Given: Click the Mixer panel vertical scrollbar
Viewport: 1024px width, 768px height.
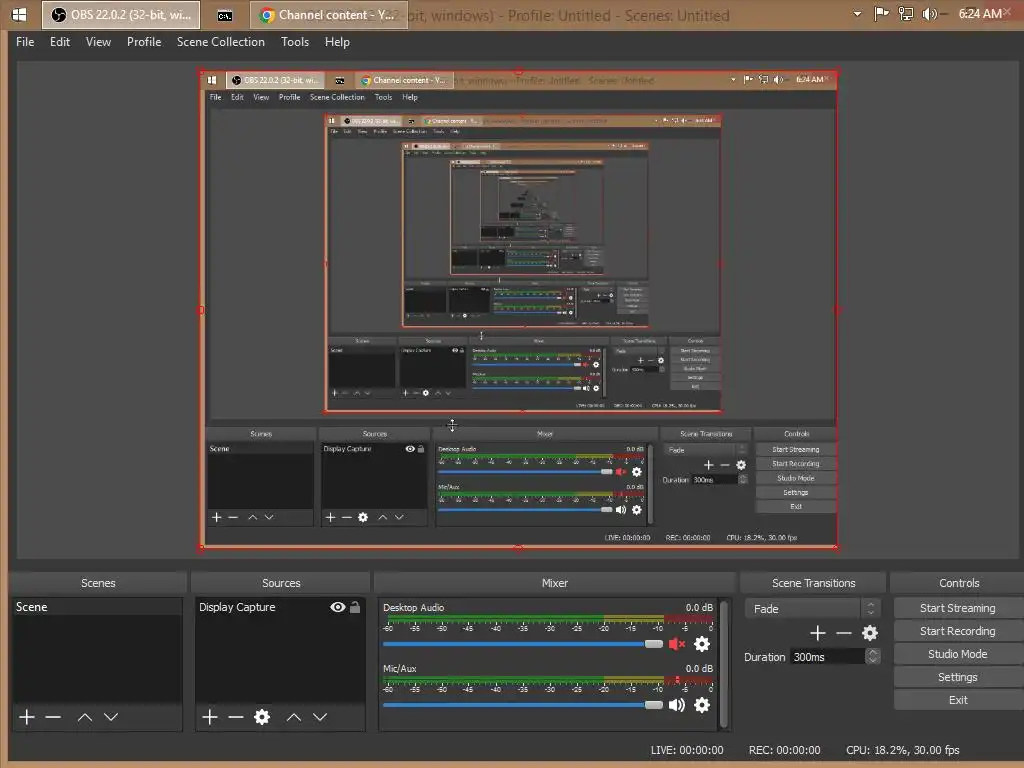Looking at the screenshot, I should [724, 663].
